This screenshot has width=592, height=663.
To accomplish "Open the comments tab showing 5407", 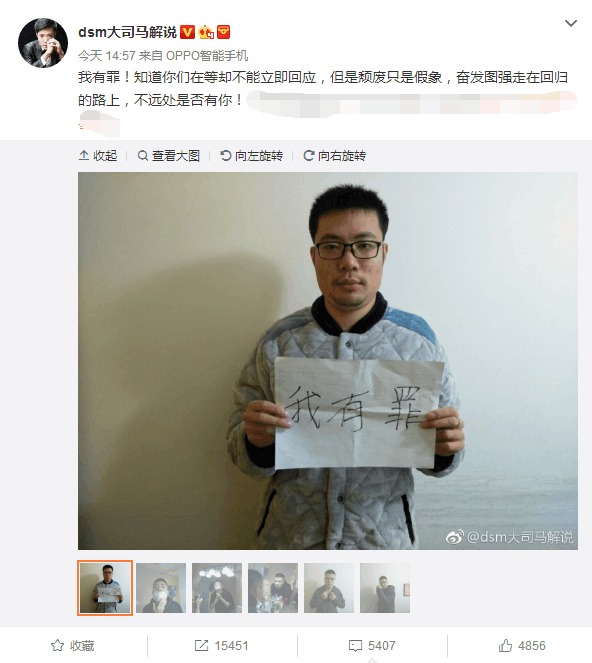I will (372, 646).
